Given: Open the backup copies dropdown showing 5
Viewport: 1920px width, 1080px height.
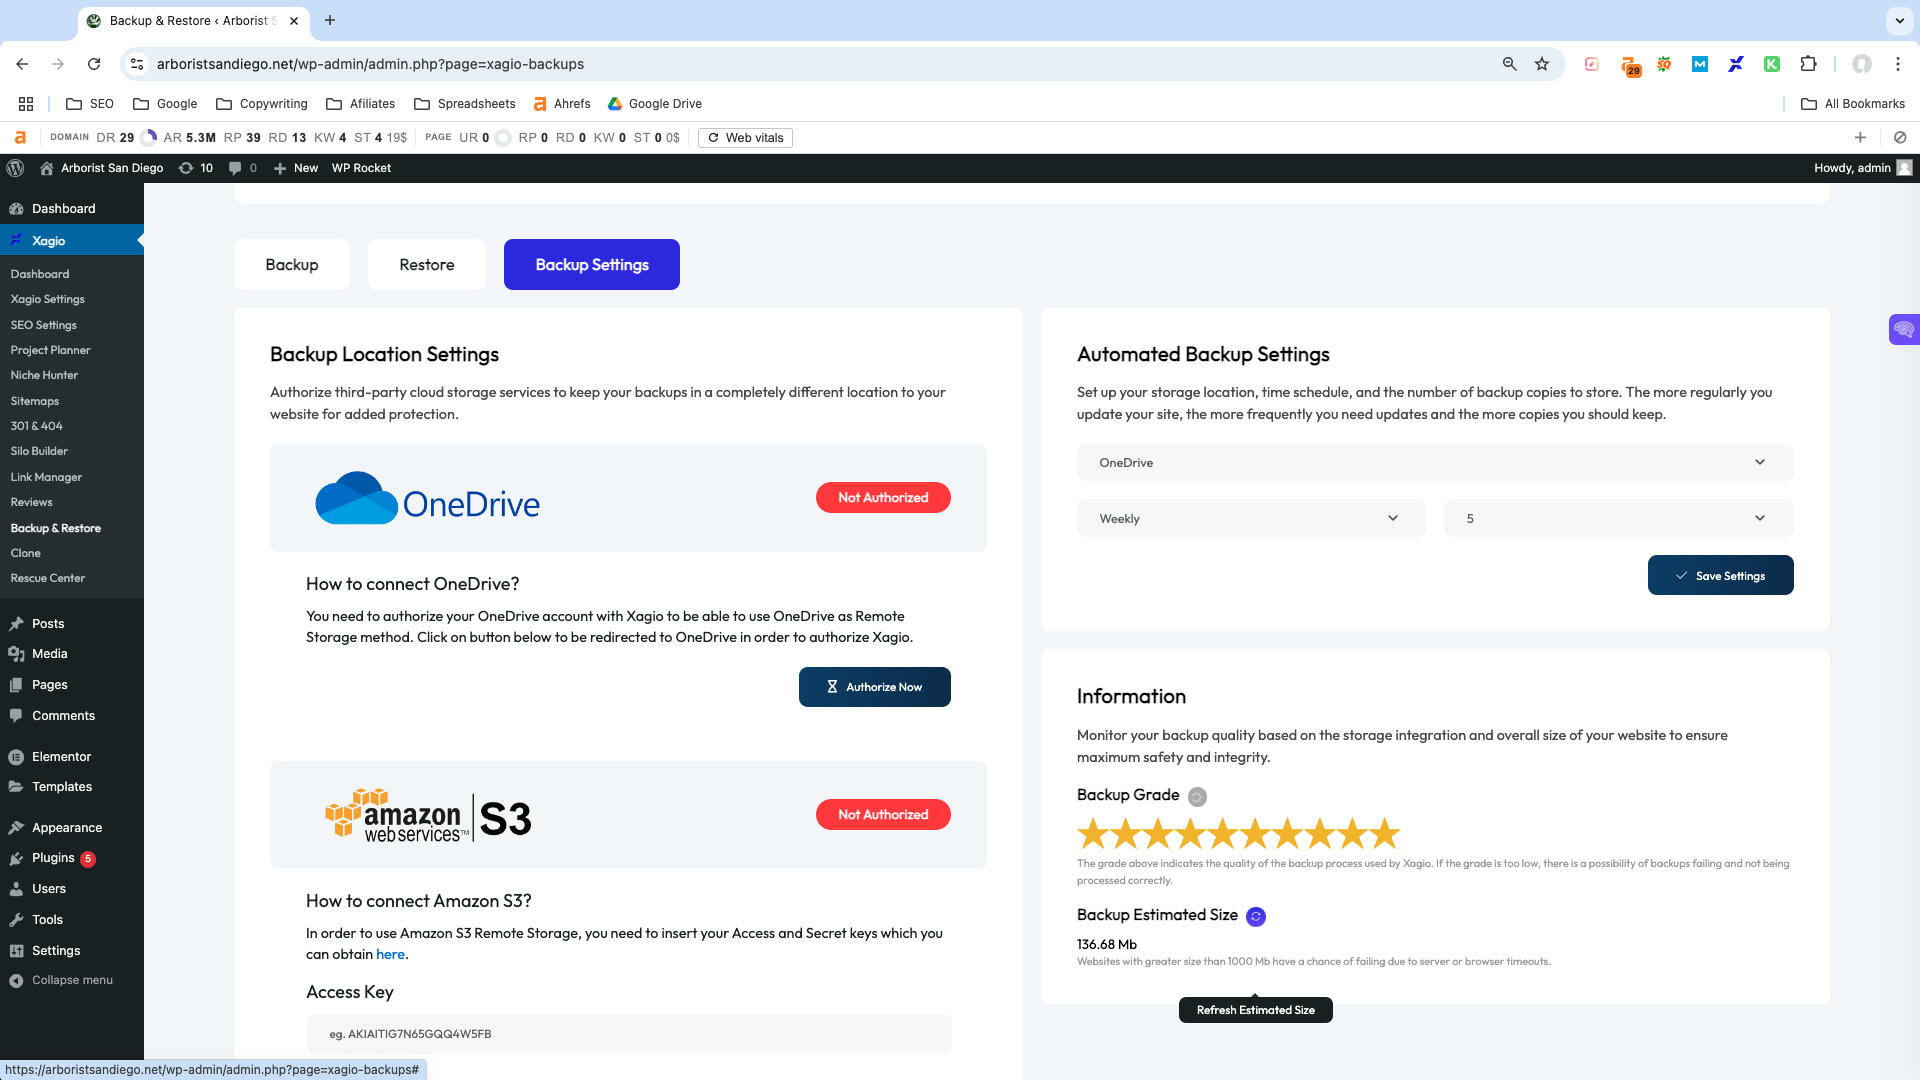Looking at the screenshot, I should [1618, 519].
